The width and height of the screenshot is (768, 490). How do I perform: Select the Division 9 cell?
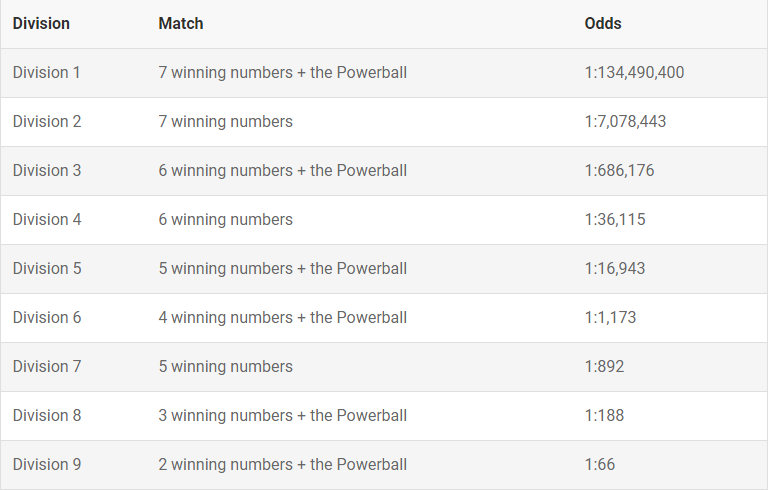[x=47, y=464]
